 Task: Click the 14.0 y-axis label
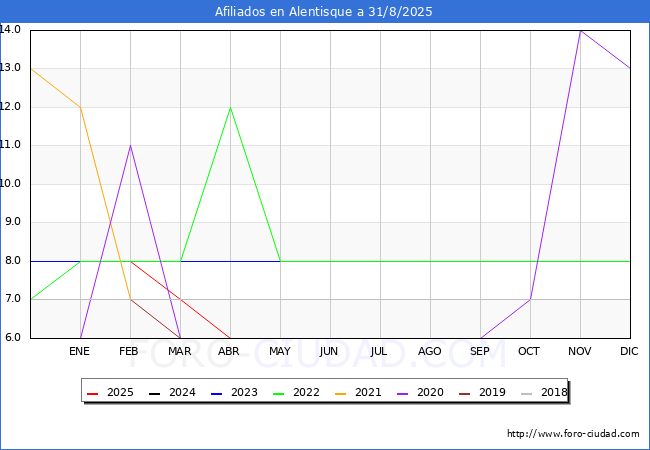click(10, 29)
